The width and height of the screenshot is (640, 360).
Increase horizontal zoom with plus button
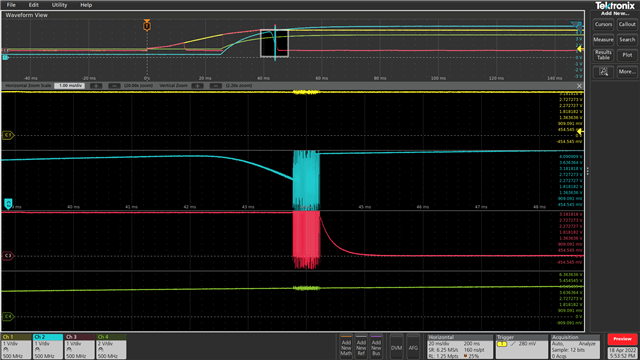[x=96, y=86]
